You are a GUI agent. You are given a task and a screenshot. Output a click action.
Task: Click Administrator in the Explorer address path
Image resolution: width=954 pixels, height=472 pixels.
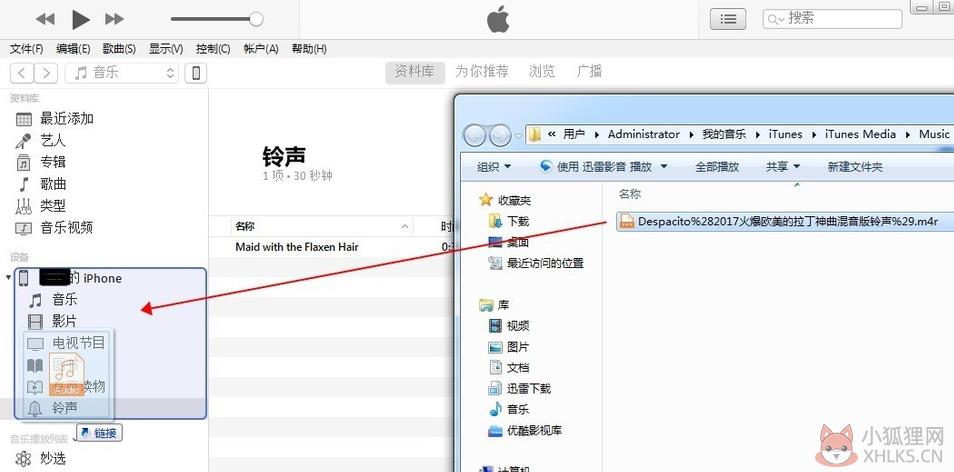click(x=644, y=134)
